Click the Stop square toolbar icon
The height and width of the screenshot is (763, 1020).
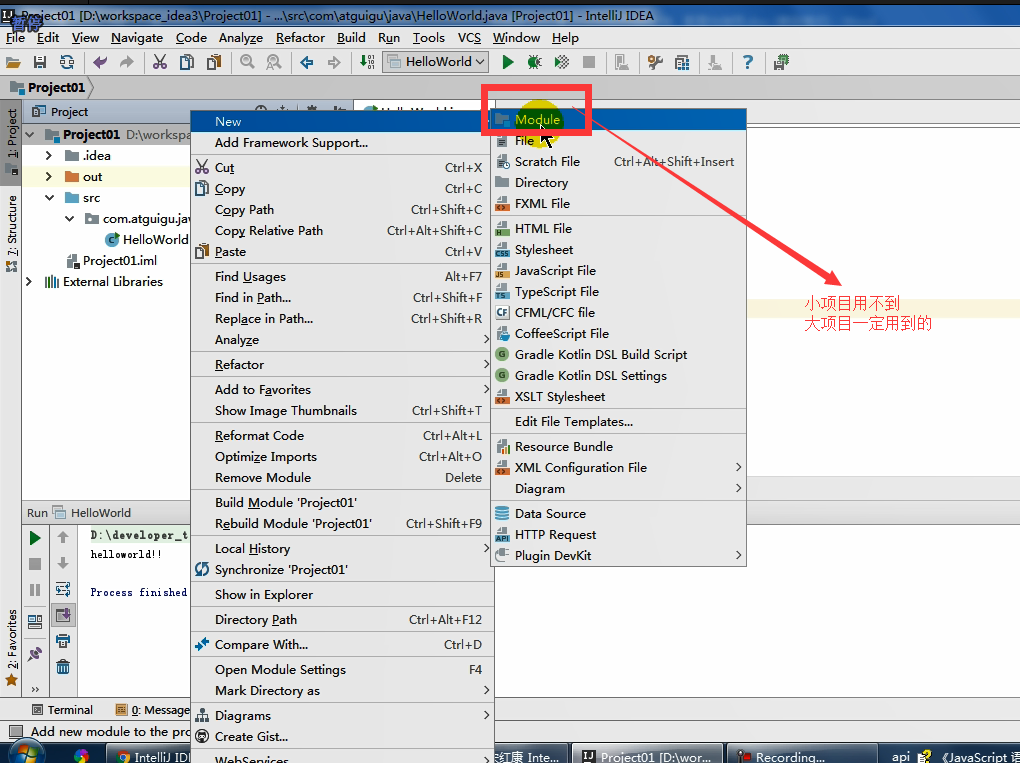click(x=589, y=62)
